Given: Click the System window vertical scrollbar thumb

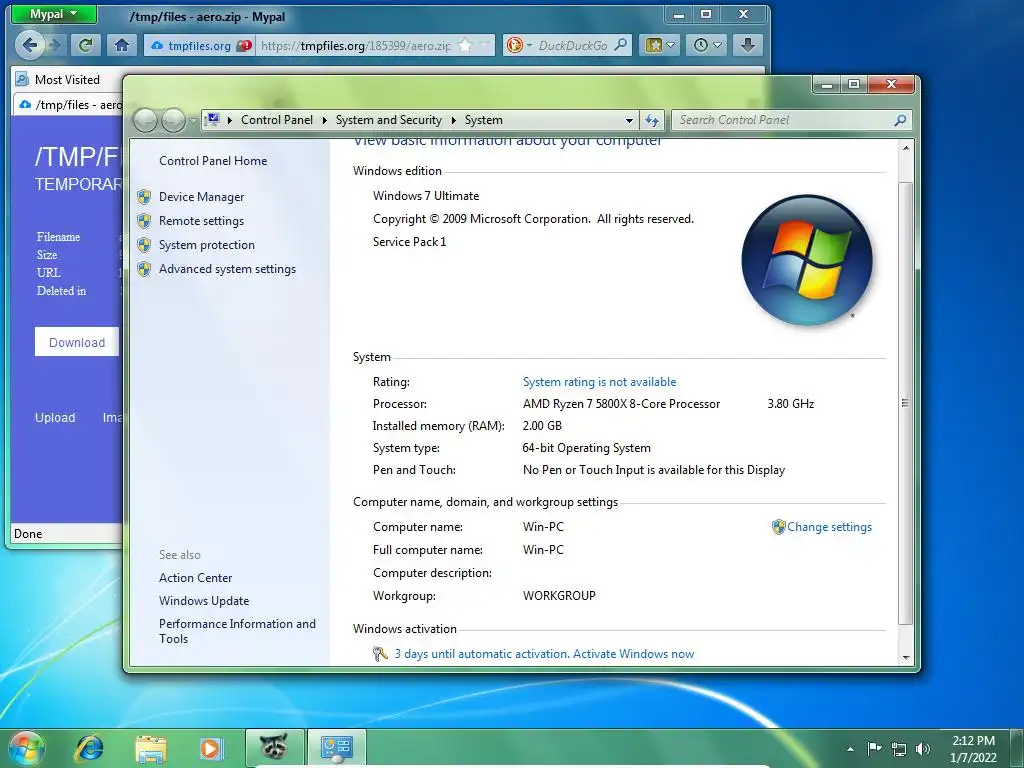Looking at the screenshot, I should click(x=905, y=403).
